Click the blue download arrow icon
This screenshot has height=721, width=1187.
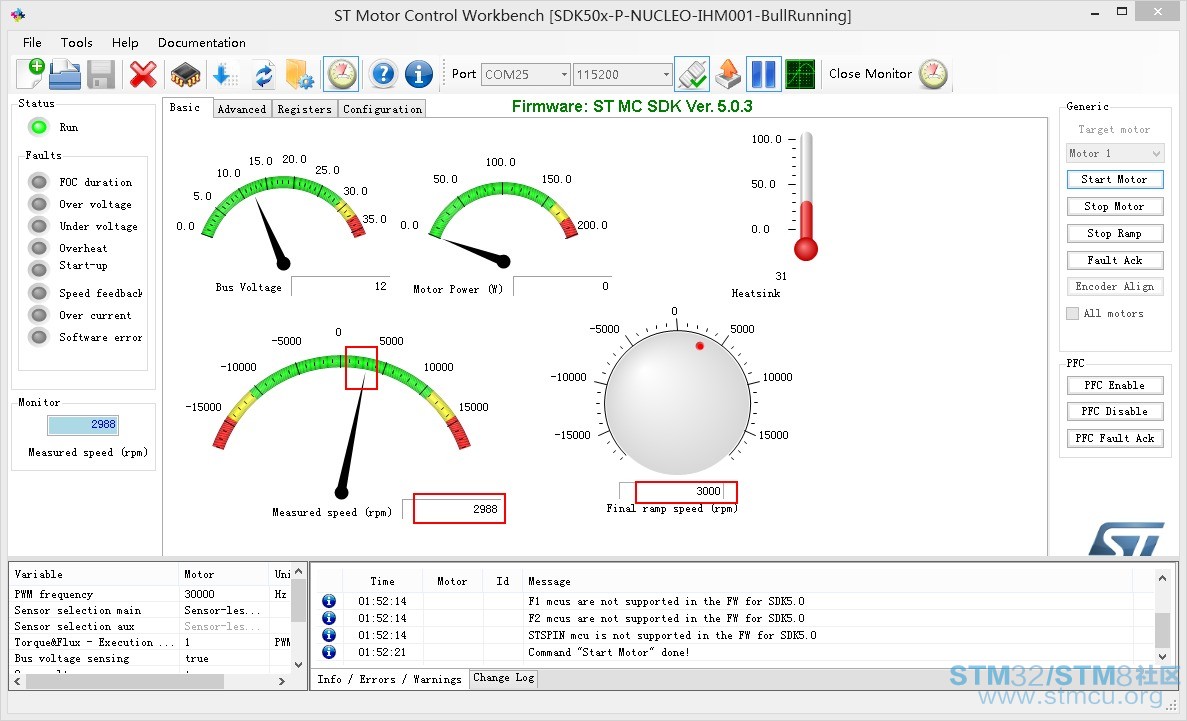[x=224, y=74]
